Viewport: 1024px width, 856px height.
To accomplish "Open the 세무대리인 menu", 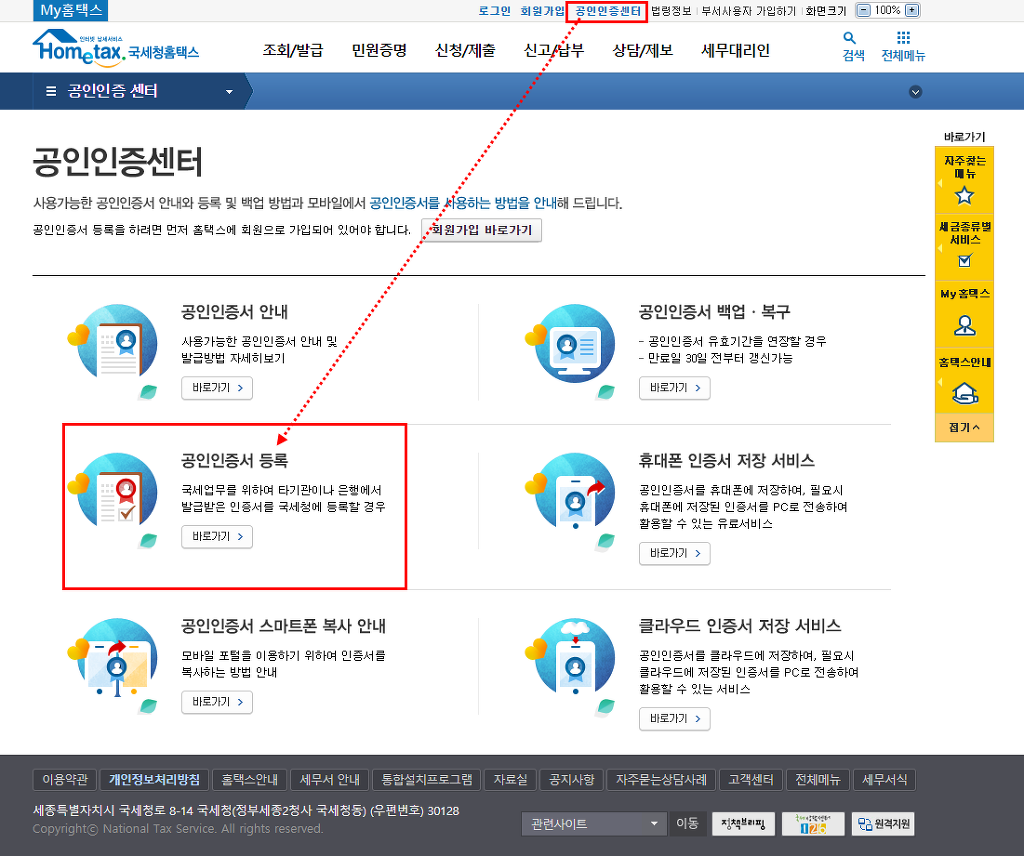I will click(x=735, y=50).
